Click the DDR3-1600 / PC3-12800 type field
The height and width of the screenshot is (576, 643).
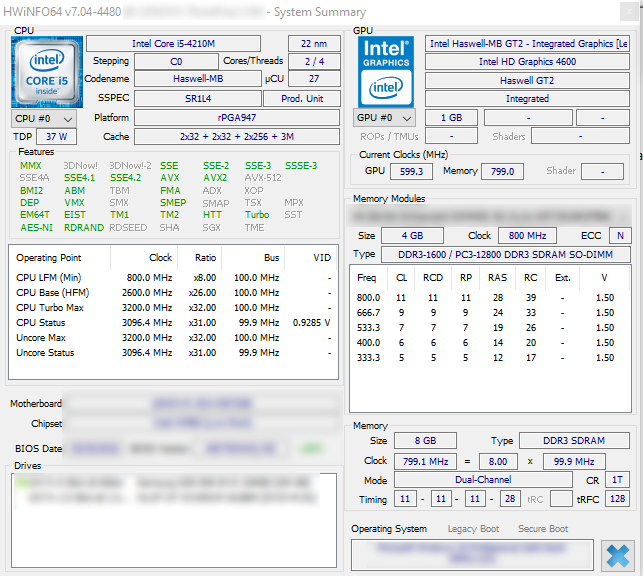506,254
